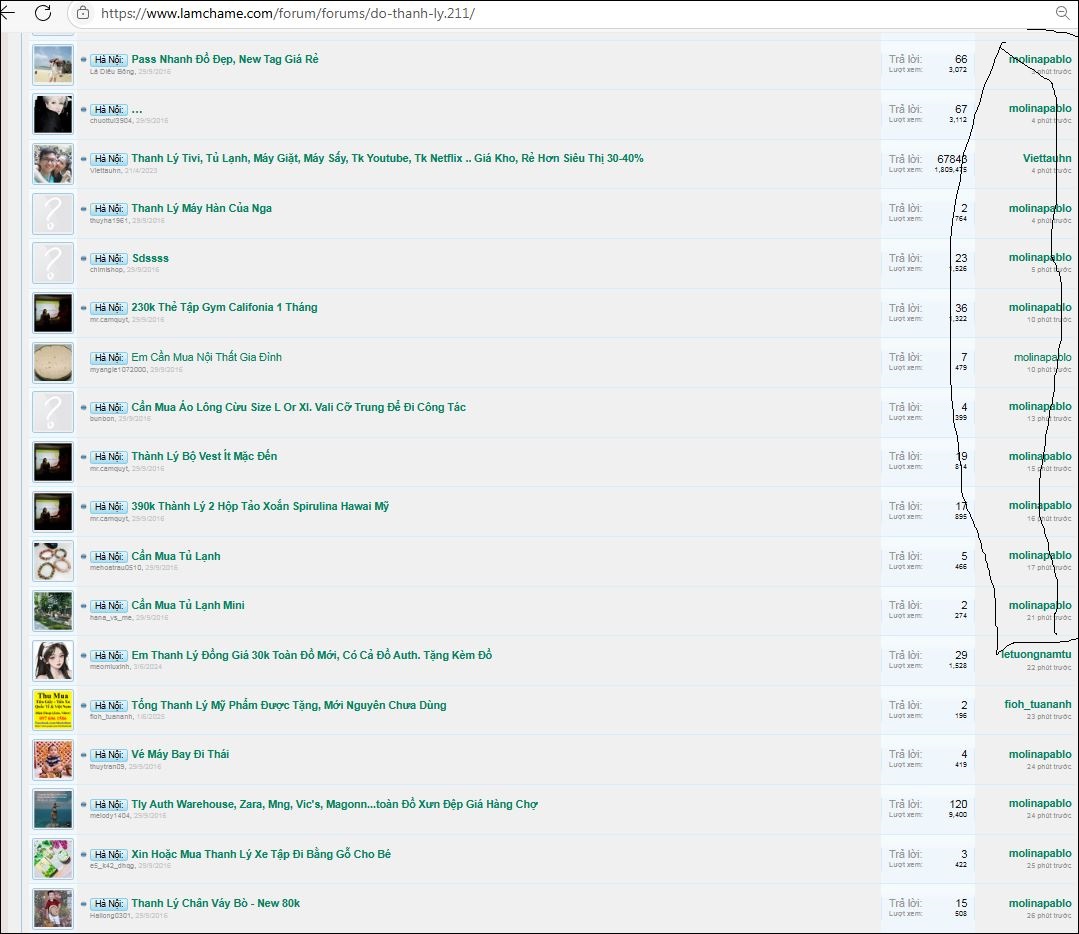
Task: Open thread Pass Nhanh Đồ Đẹp, New Tag Giá Rẻ
Action: (224, 59)
